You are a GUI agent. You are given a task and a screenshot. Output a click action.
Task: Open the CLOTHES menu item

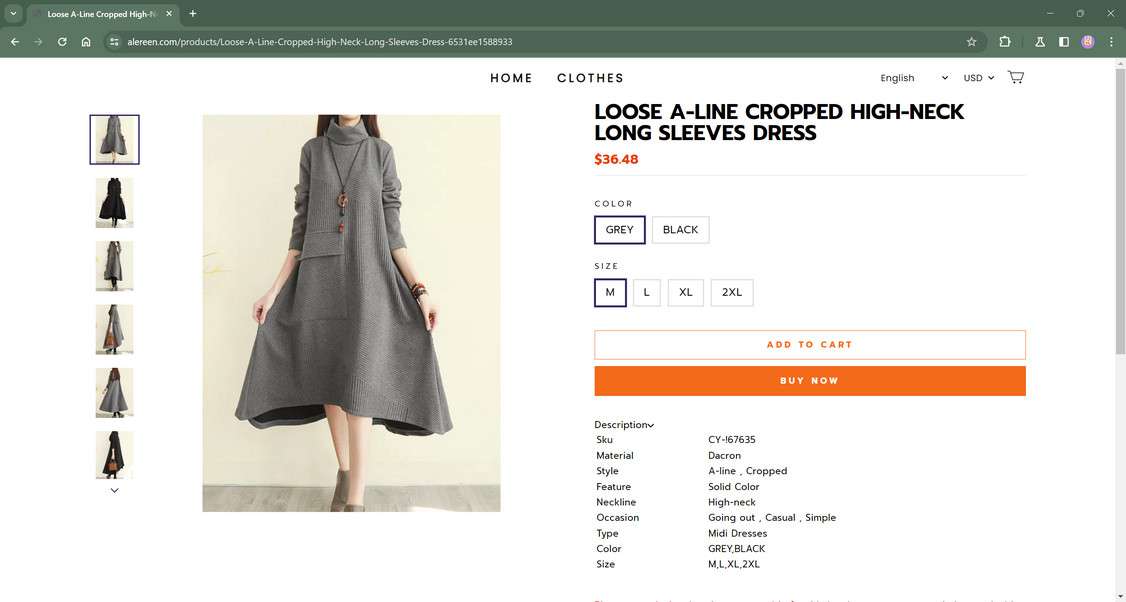tap(590, 77)
